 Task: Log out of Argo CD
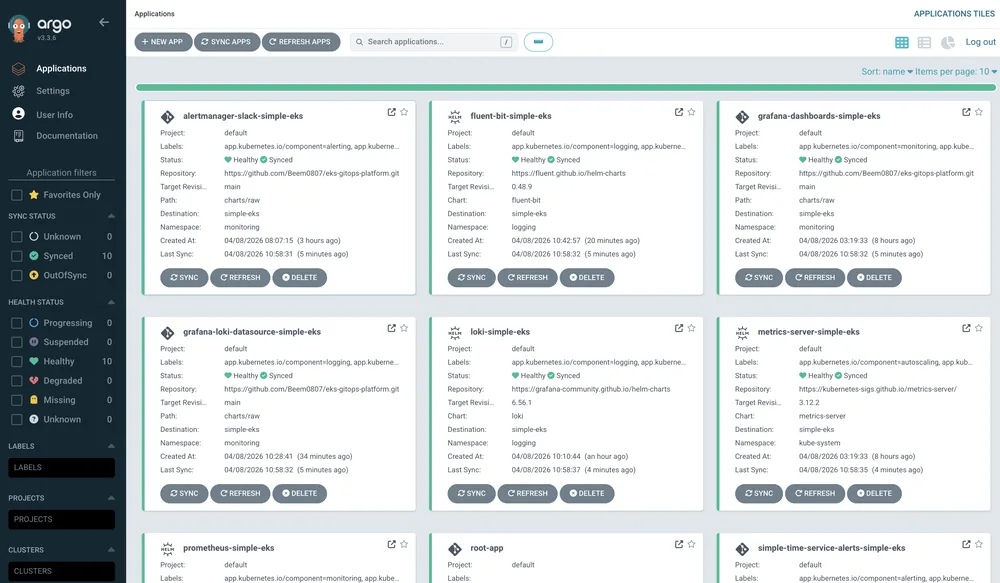click(980, 42)
